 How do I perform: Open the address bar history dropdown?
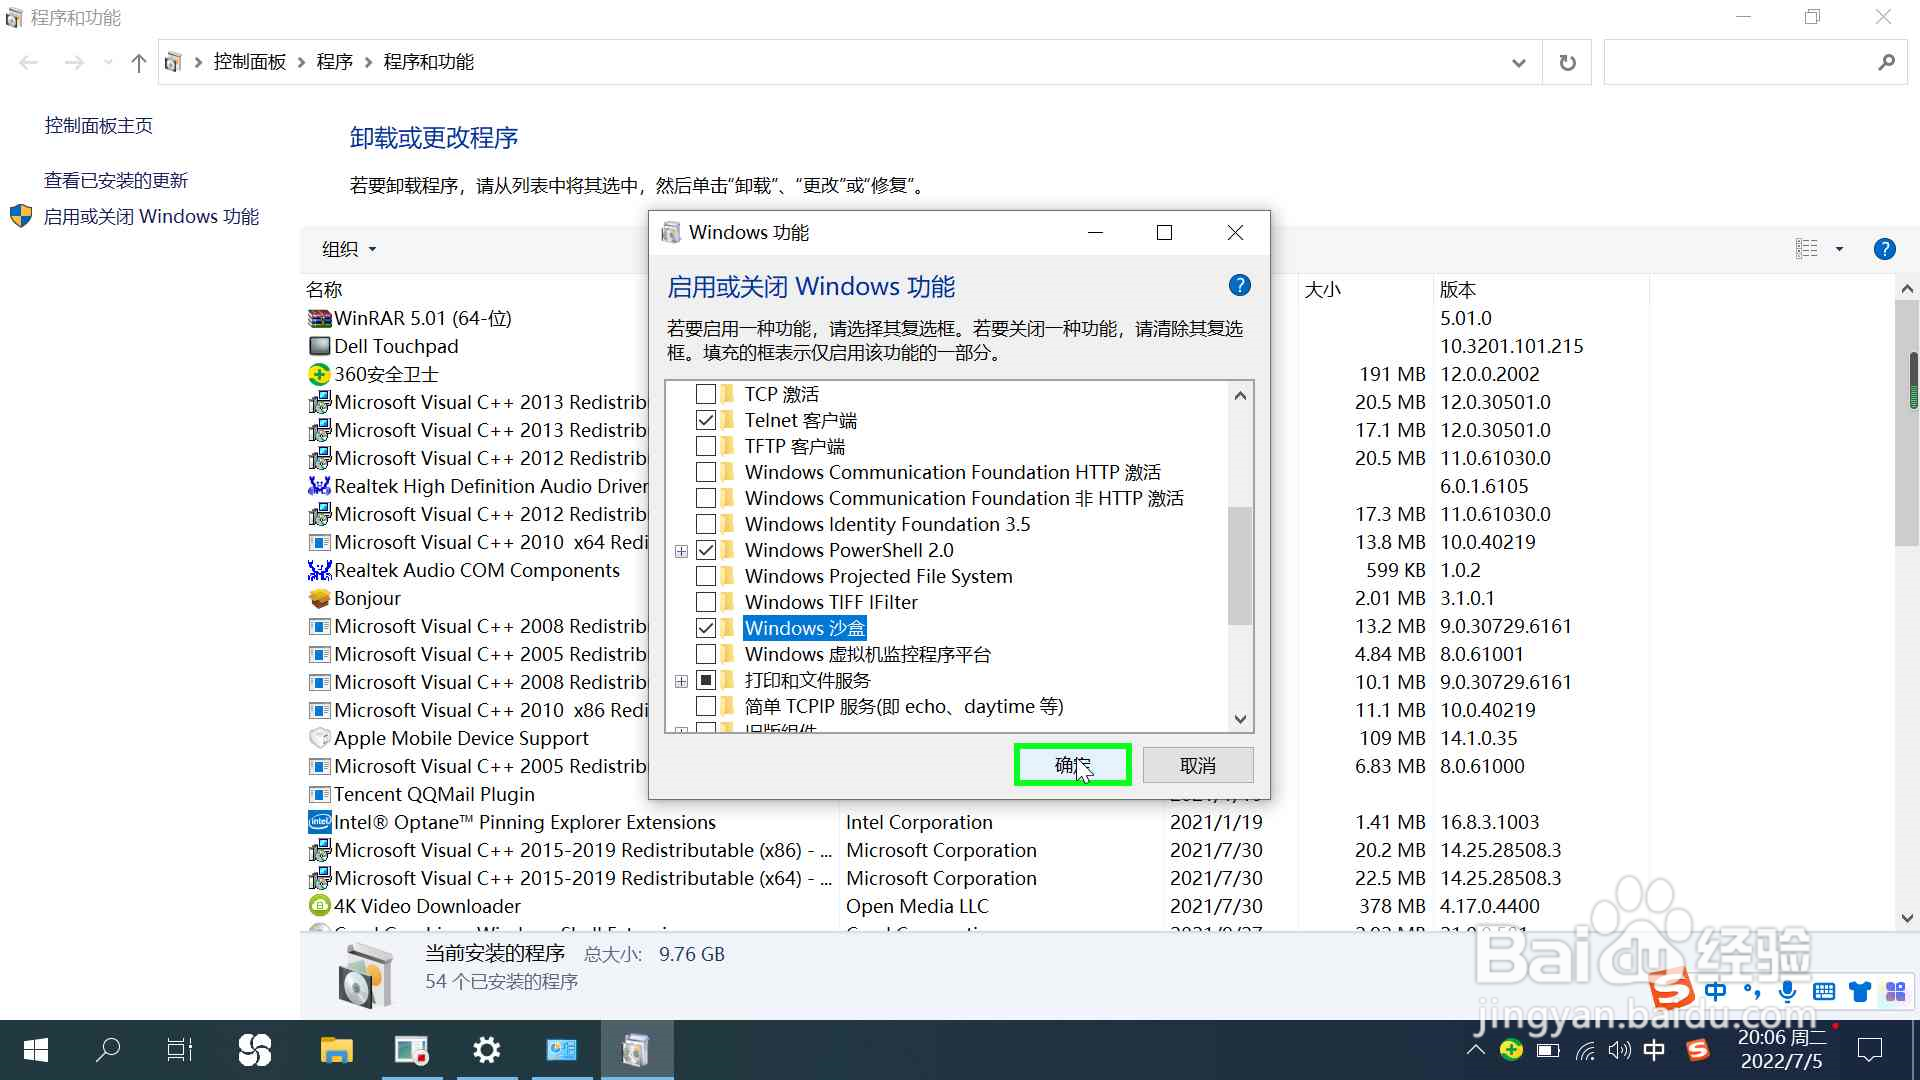[x=1518, y=62]
